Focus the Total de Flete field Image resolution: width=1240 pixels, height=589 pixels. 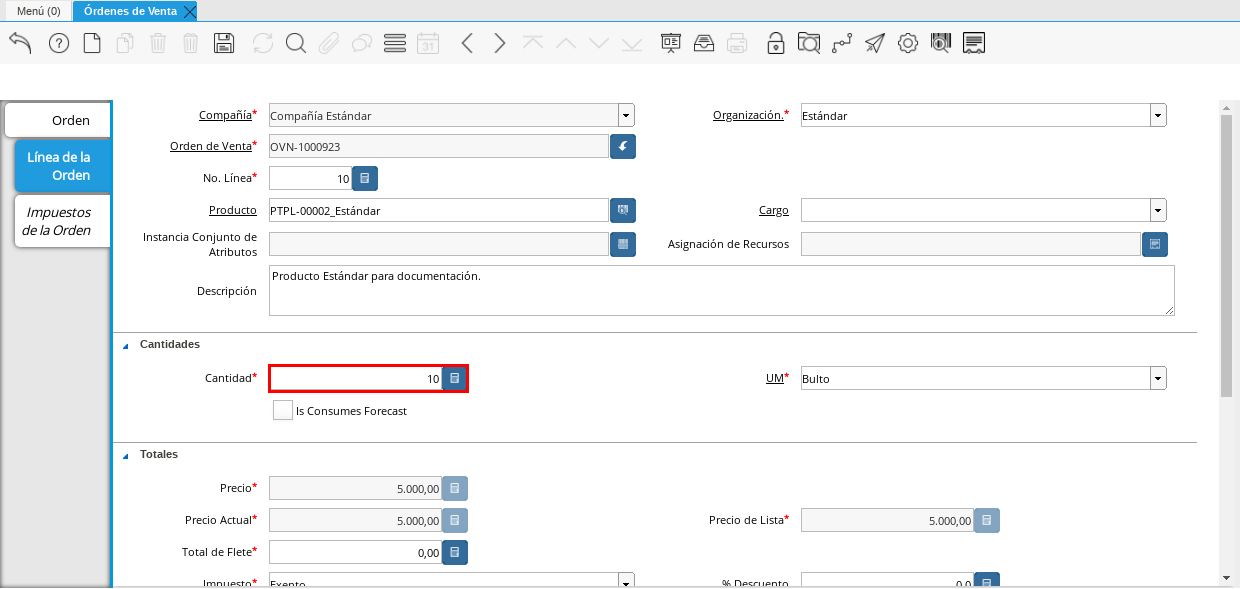[355, 552]
